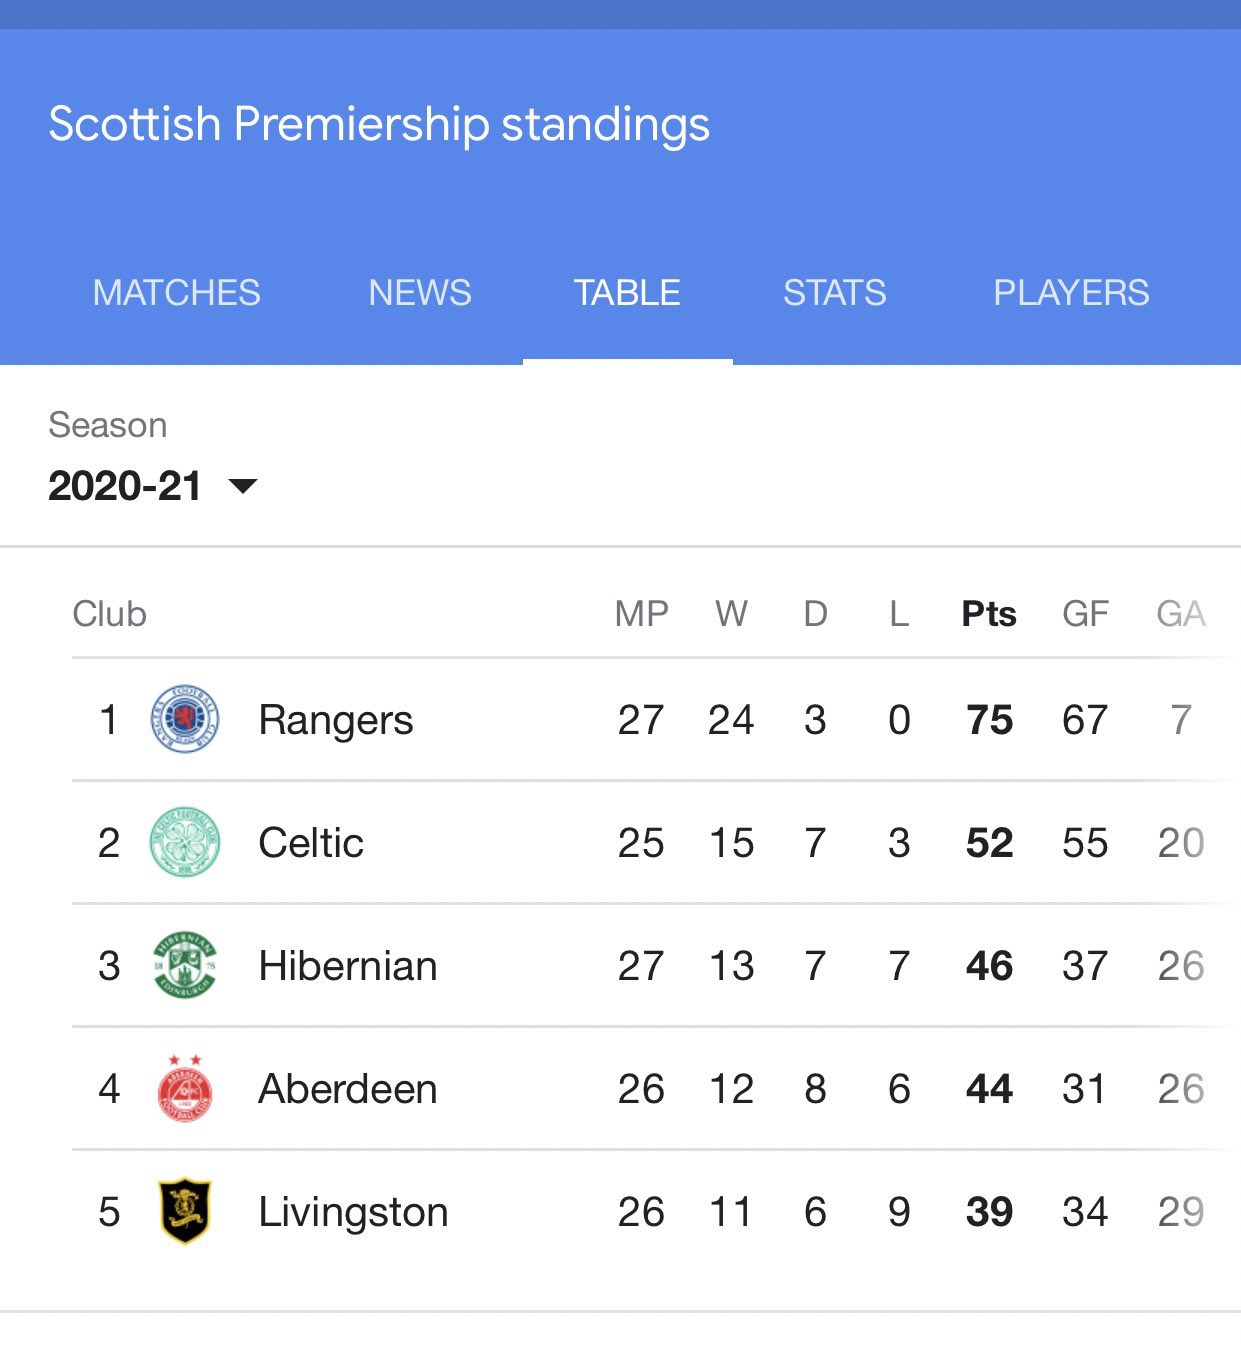Open the Aberdeen team name link
This screenshot has width=1241, height=1360.
point(348,1089)
